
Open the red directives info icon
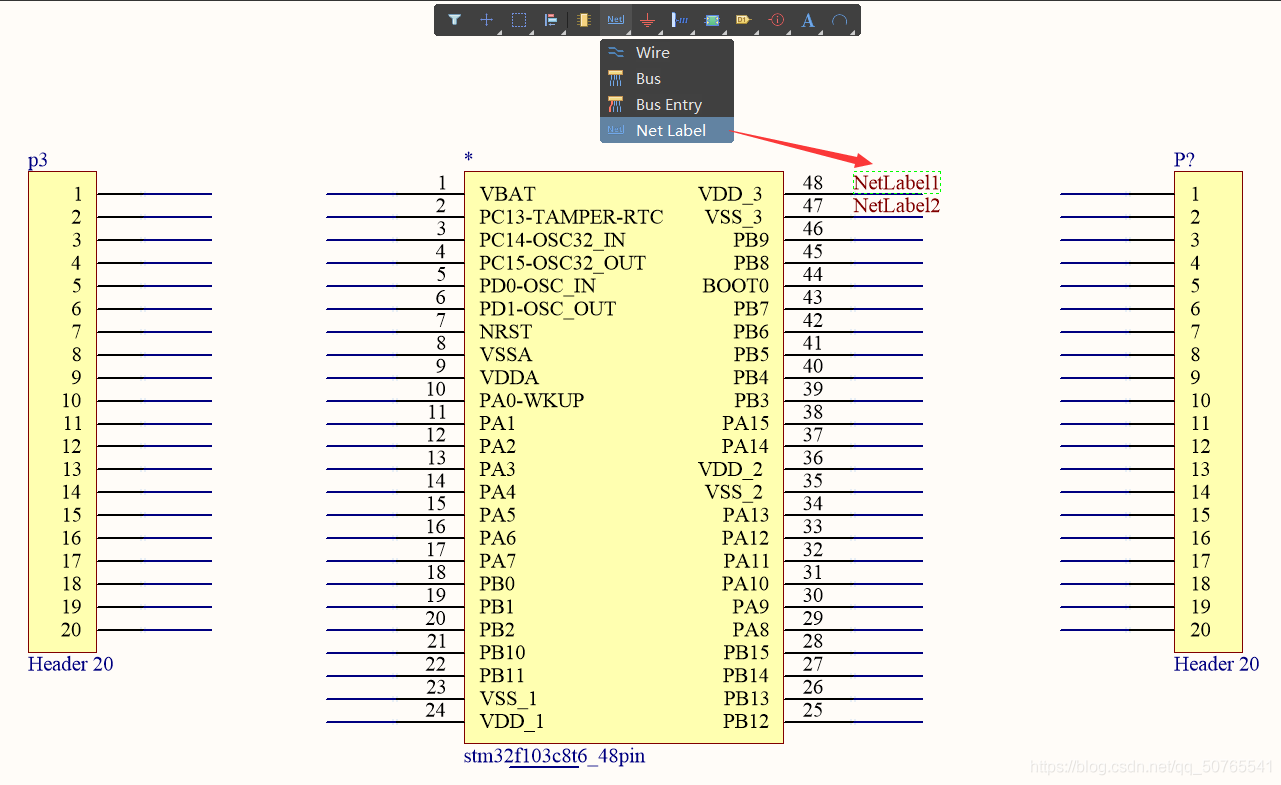pos(776,19)
